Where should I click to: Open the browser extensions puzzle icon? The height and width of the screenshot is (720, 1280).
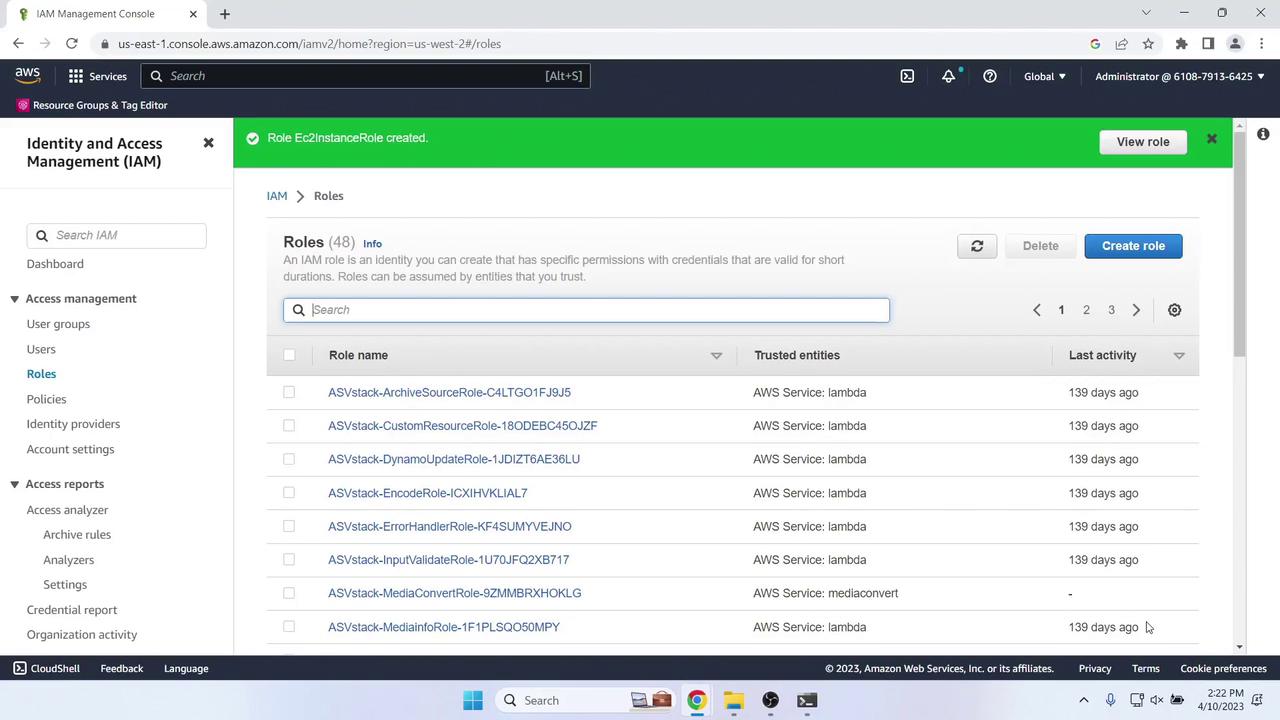pyautogui.click(x=1181, y=44)
